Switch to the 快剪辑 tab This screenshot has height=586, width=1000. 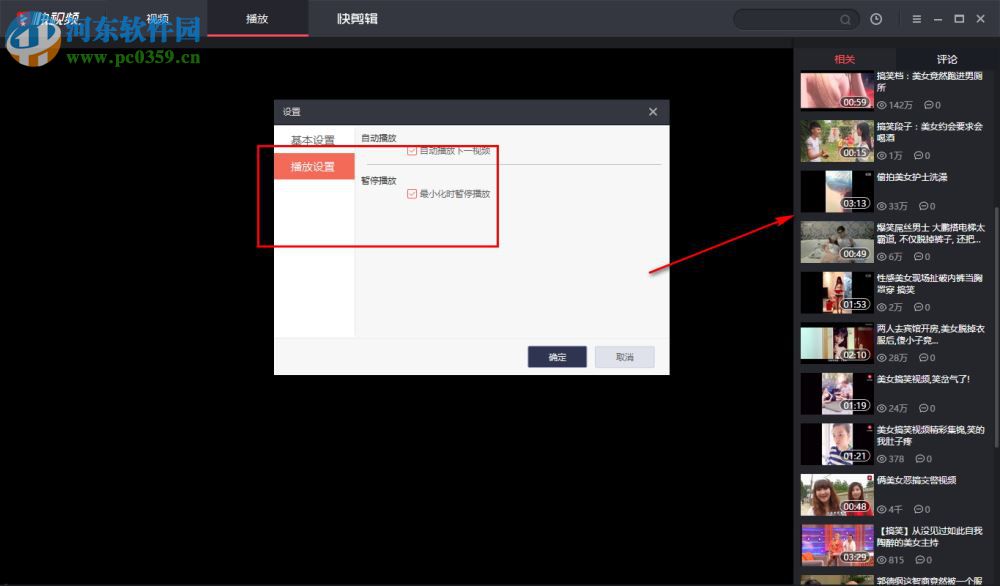356,18
